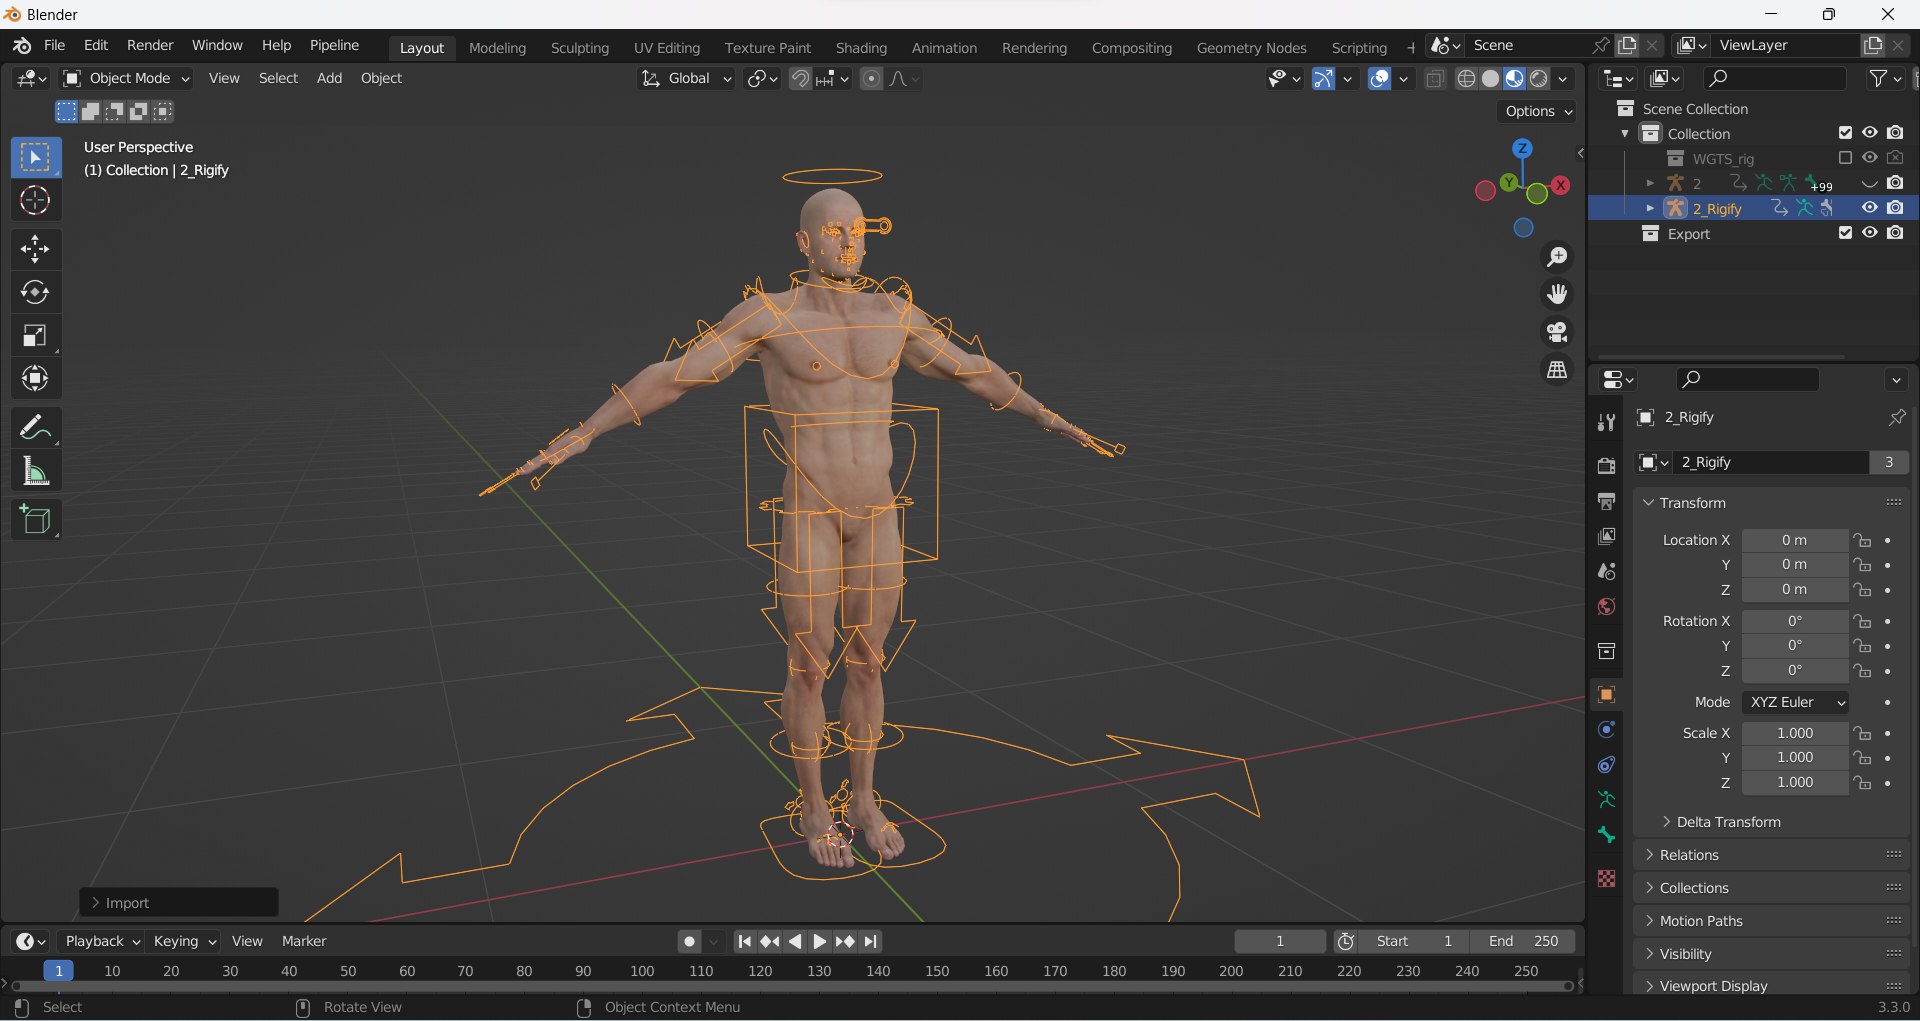Open the Bone properties tab
Image resolution: width=1920 pixels, height=1021 pixels.
1606,835
